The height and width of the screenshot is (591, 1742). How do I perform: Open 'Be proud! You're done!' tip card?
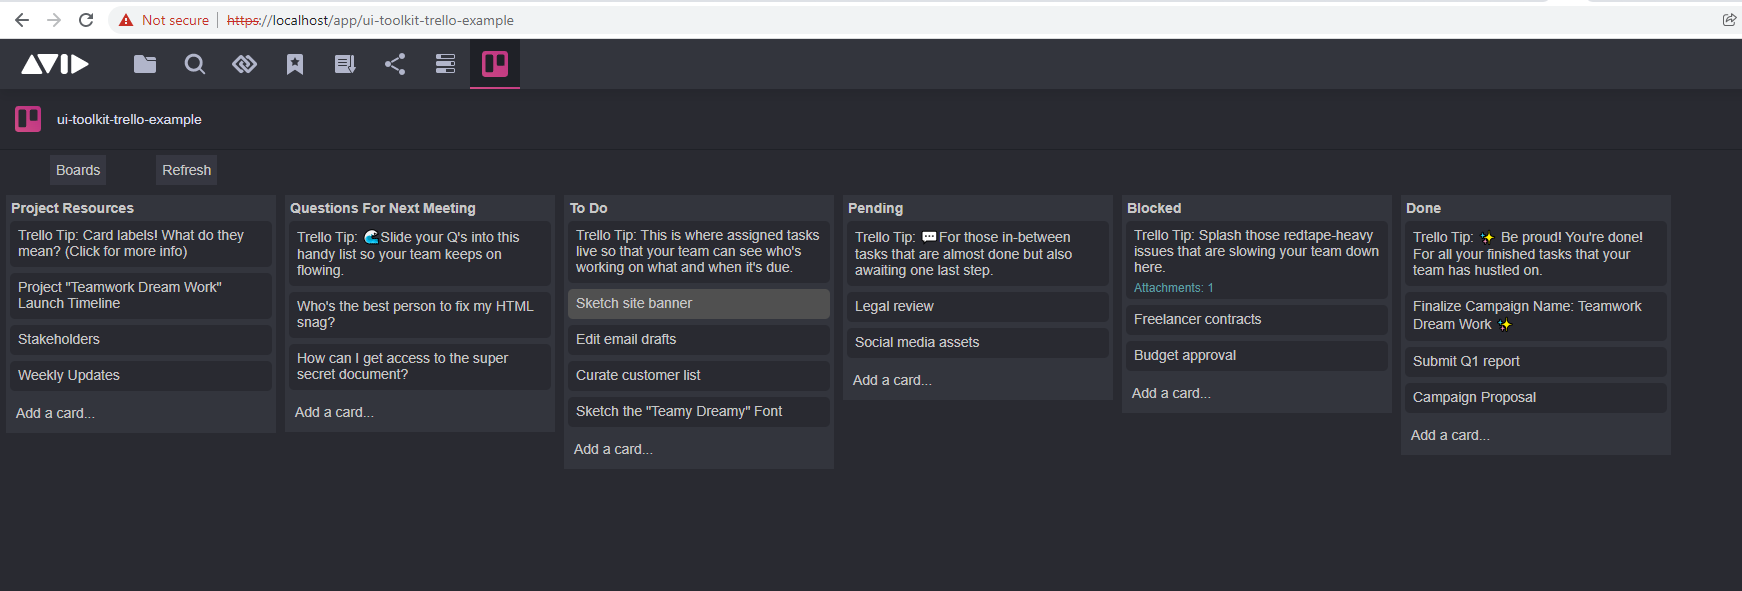point(1536,253)
